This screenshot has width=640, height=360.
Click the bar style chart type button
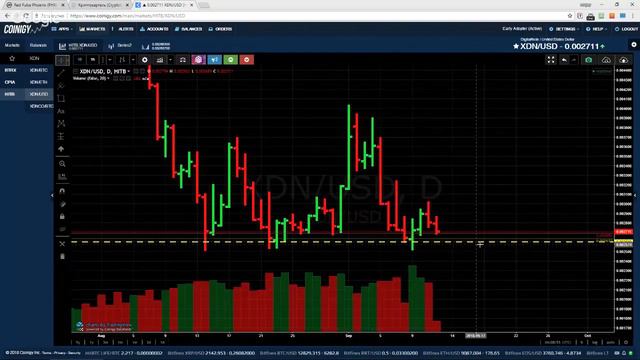pyautogui.click(x=122, y=60)
